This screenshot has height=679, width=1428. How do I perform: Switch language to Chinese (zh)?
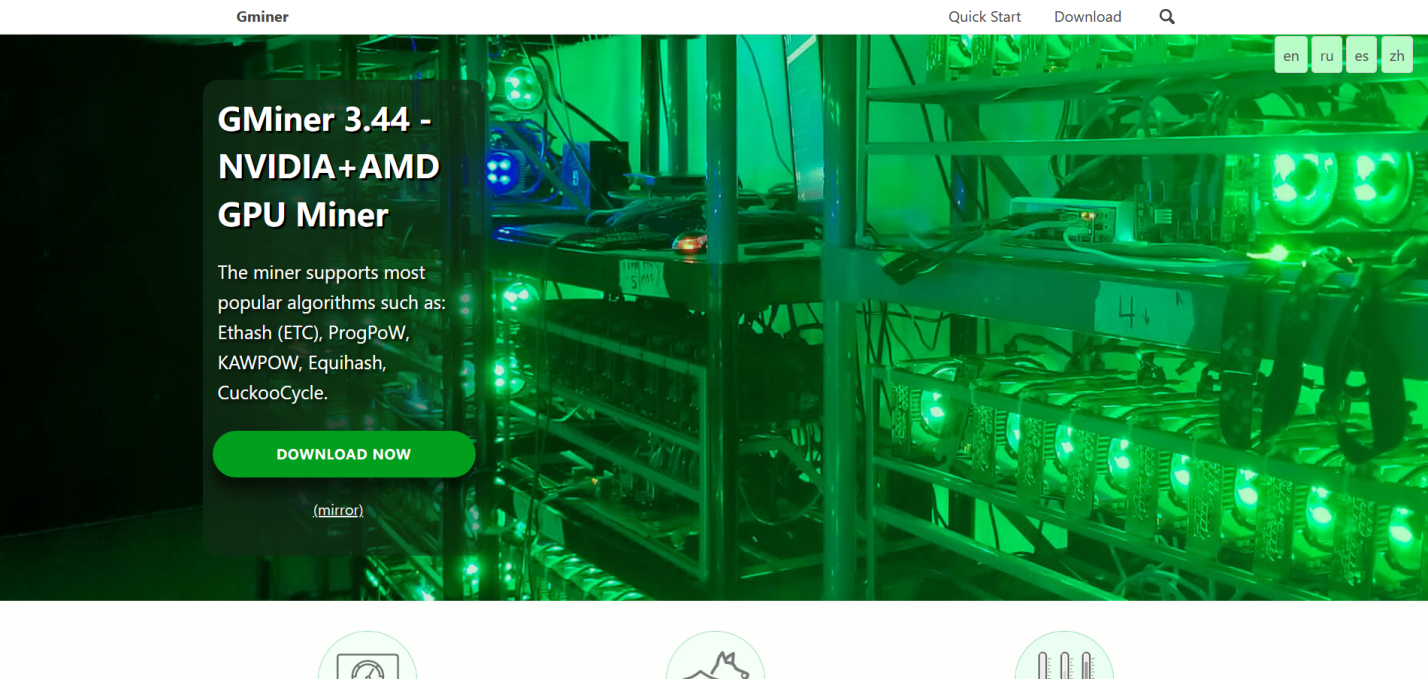1396,55
